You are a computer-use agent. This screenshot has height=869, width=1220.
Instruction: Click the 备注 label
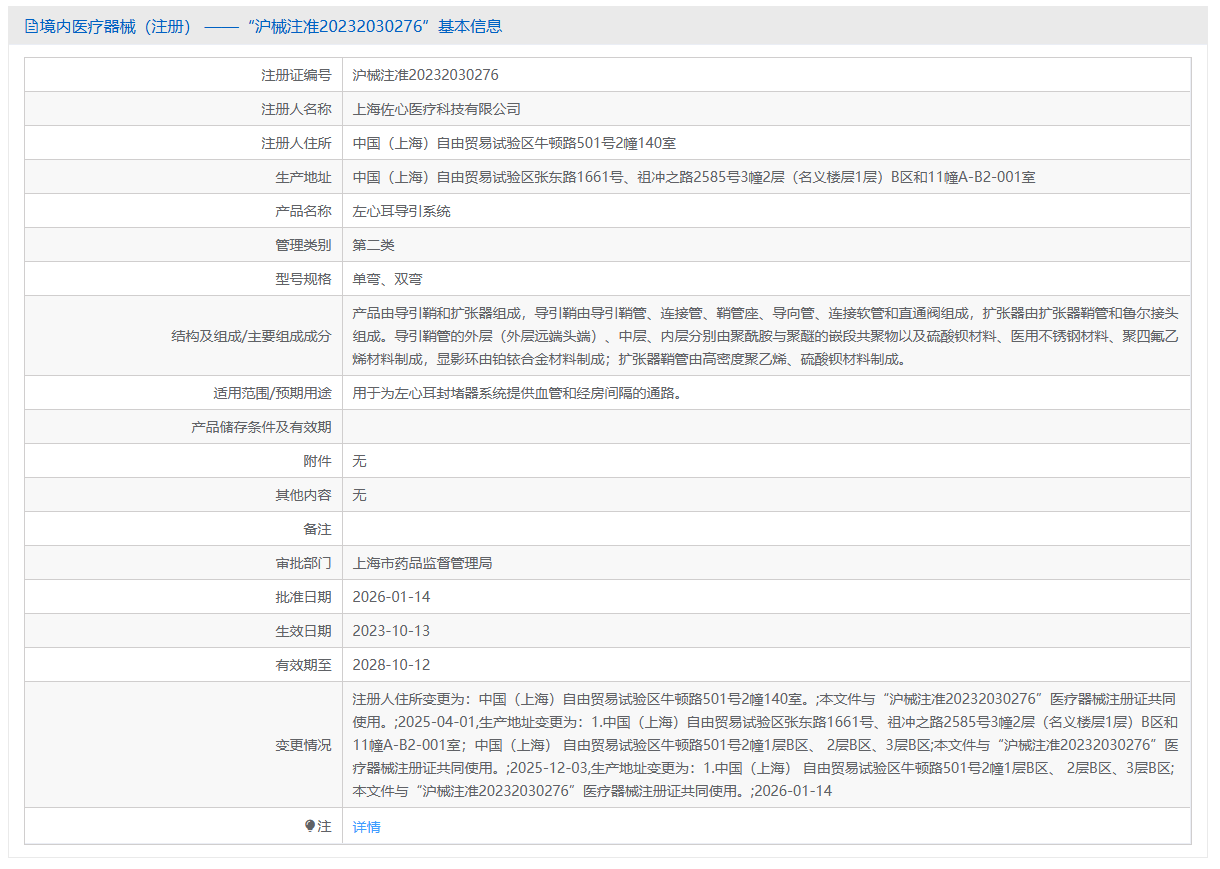(x=317, y=529)
